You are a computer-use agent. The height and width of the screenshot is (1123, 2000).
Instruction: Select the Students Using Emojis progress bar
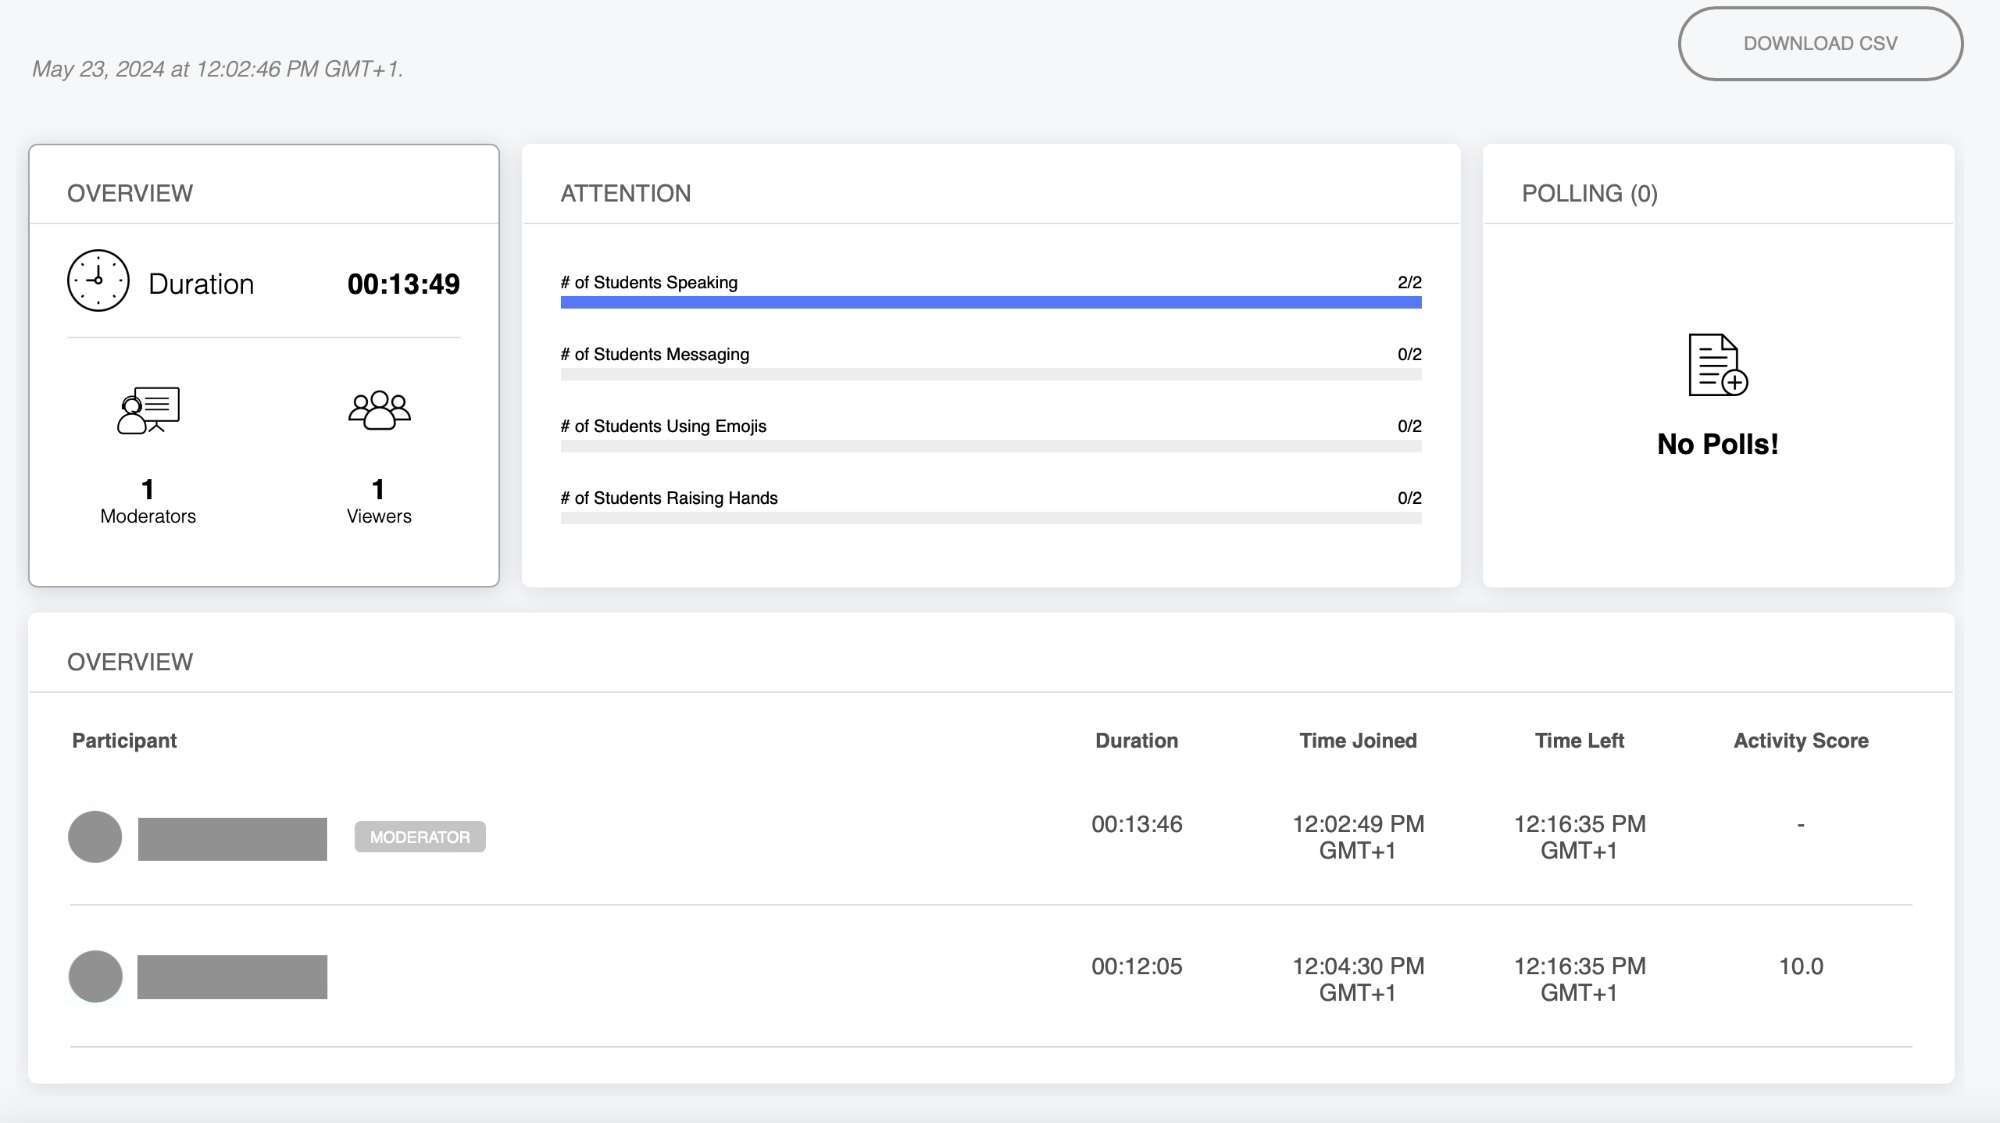(991, 446)
